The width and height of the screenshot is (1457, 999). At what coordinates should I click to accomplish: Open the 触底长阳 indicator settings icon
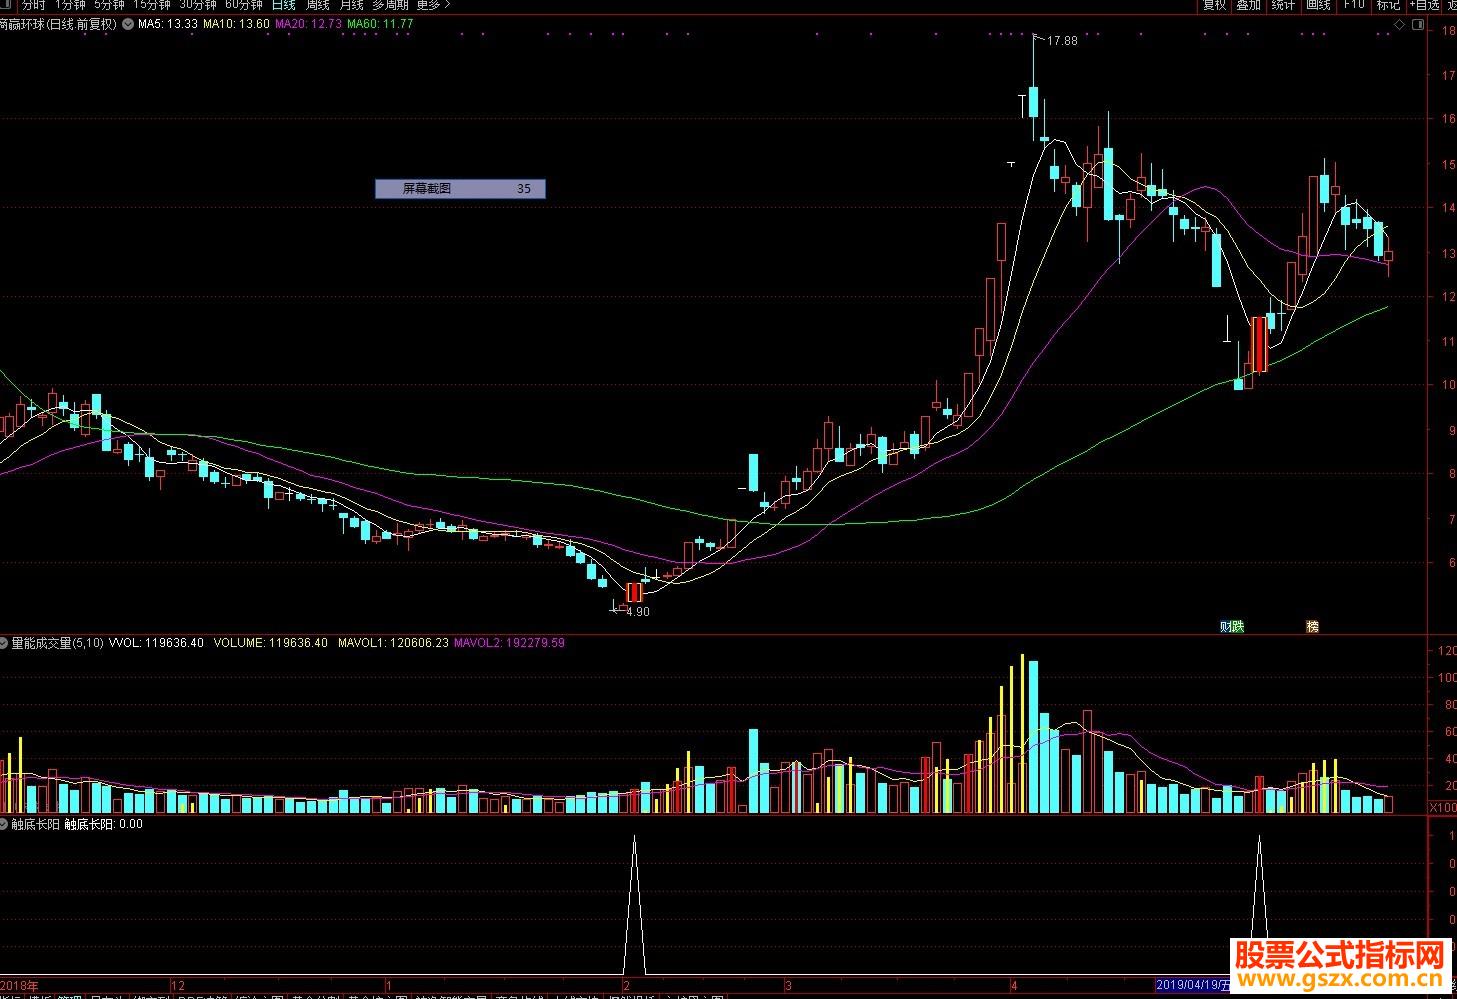(x=5, y=824)
